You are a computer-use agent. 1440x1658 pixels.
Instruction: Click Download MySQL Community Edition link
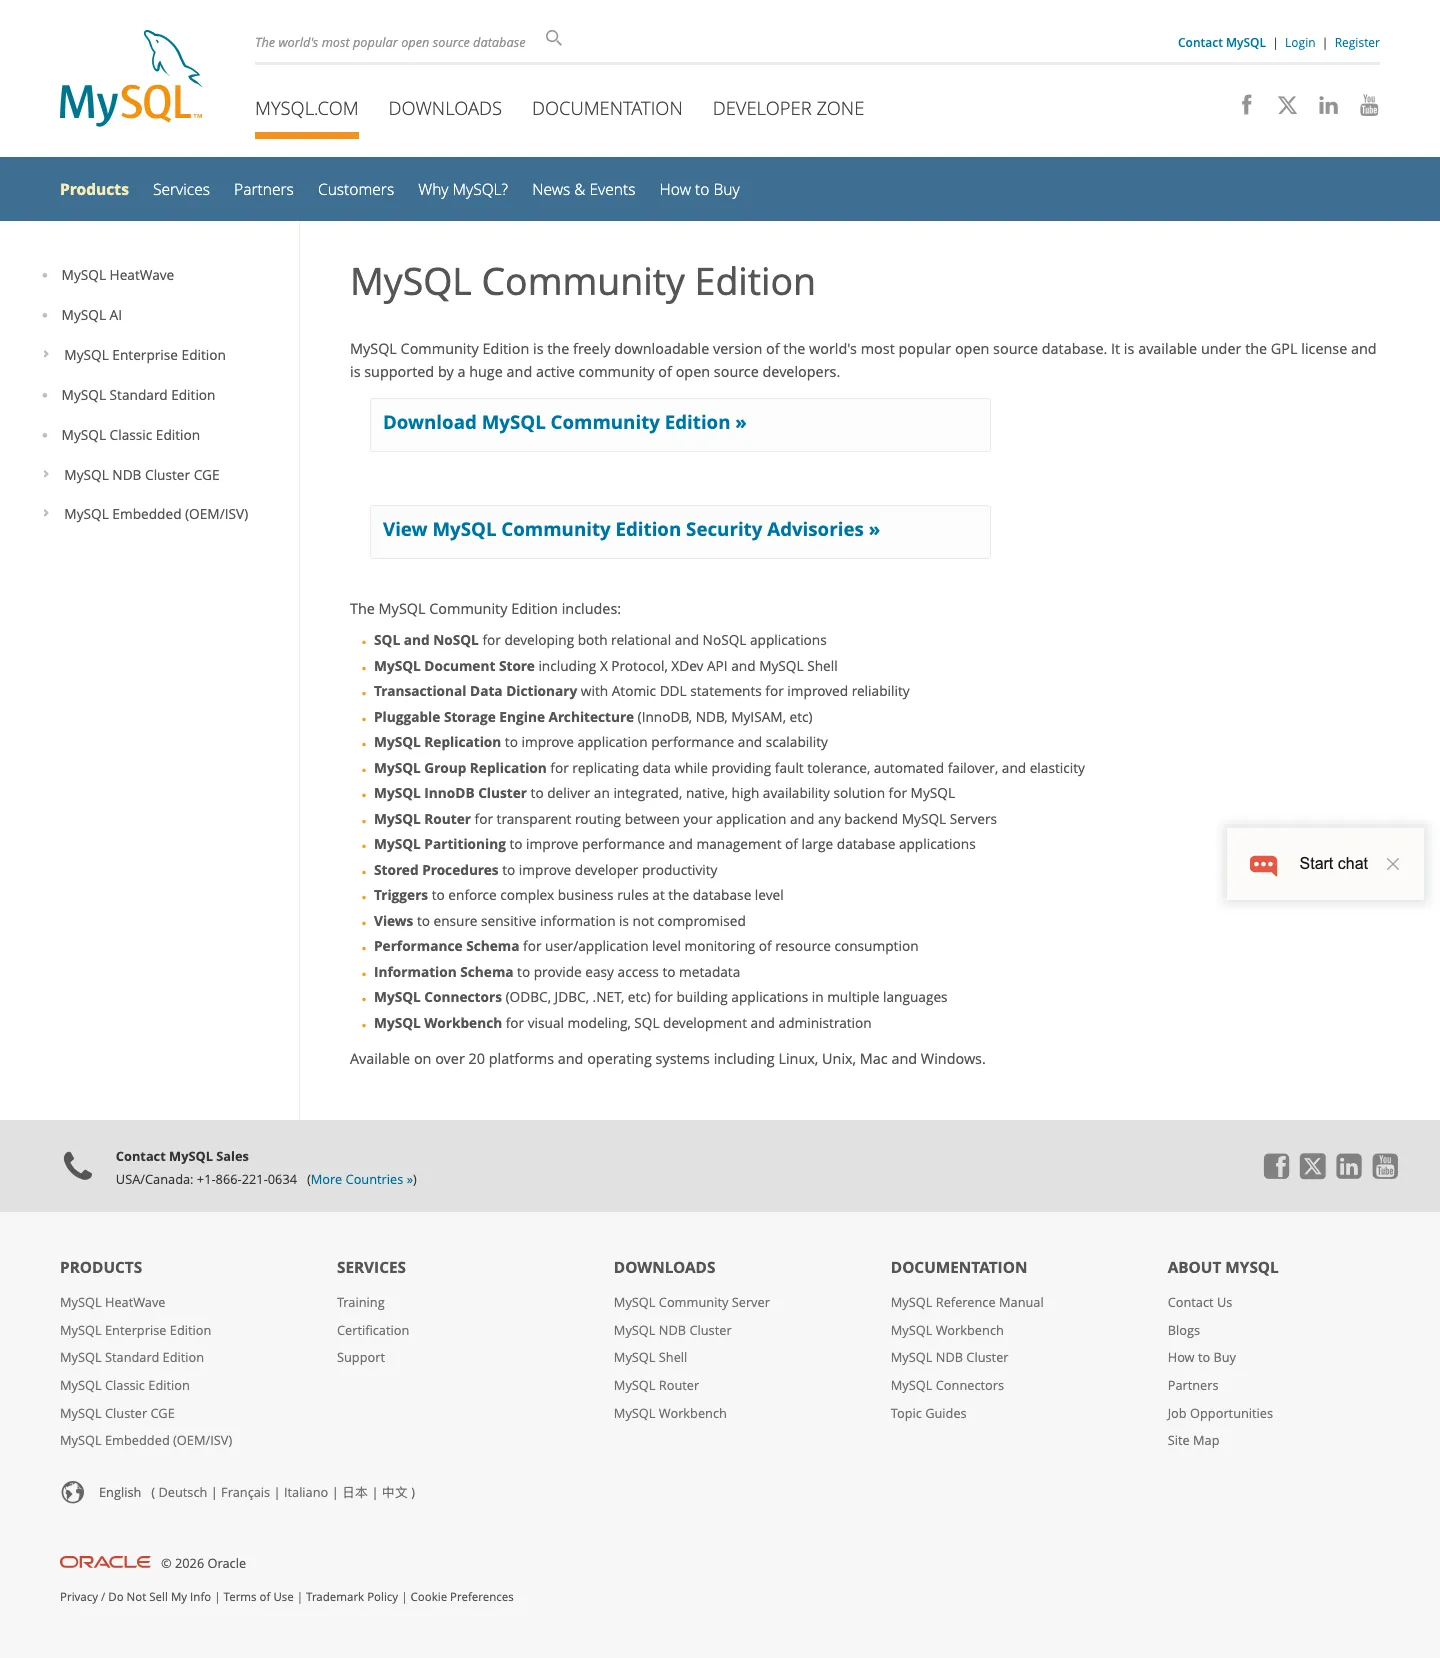pyautogui.click(x=565, y=423)
